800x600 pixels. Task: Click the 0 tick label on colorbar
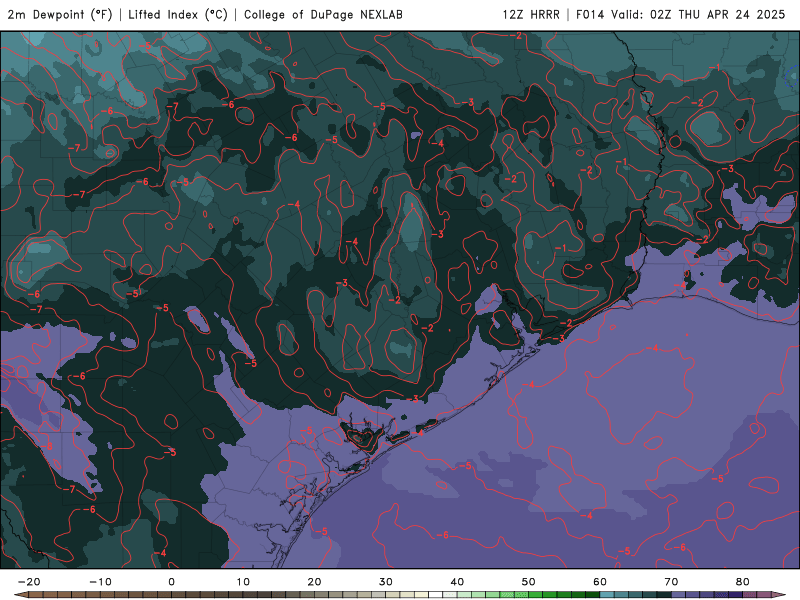pos(171,582)
